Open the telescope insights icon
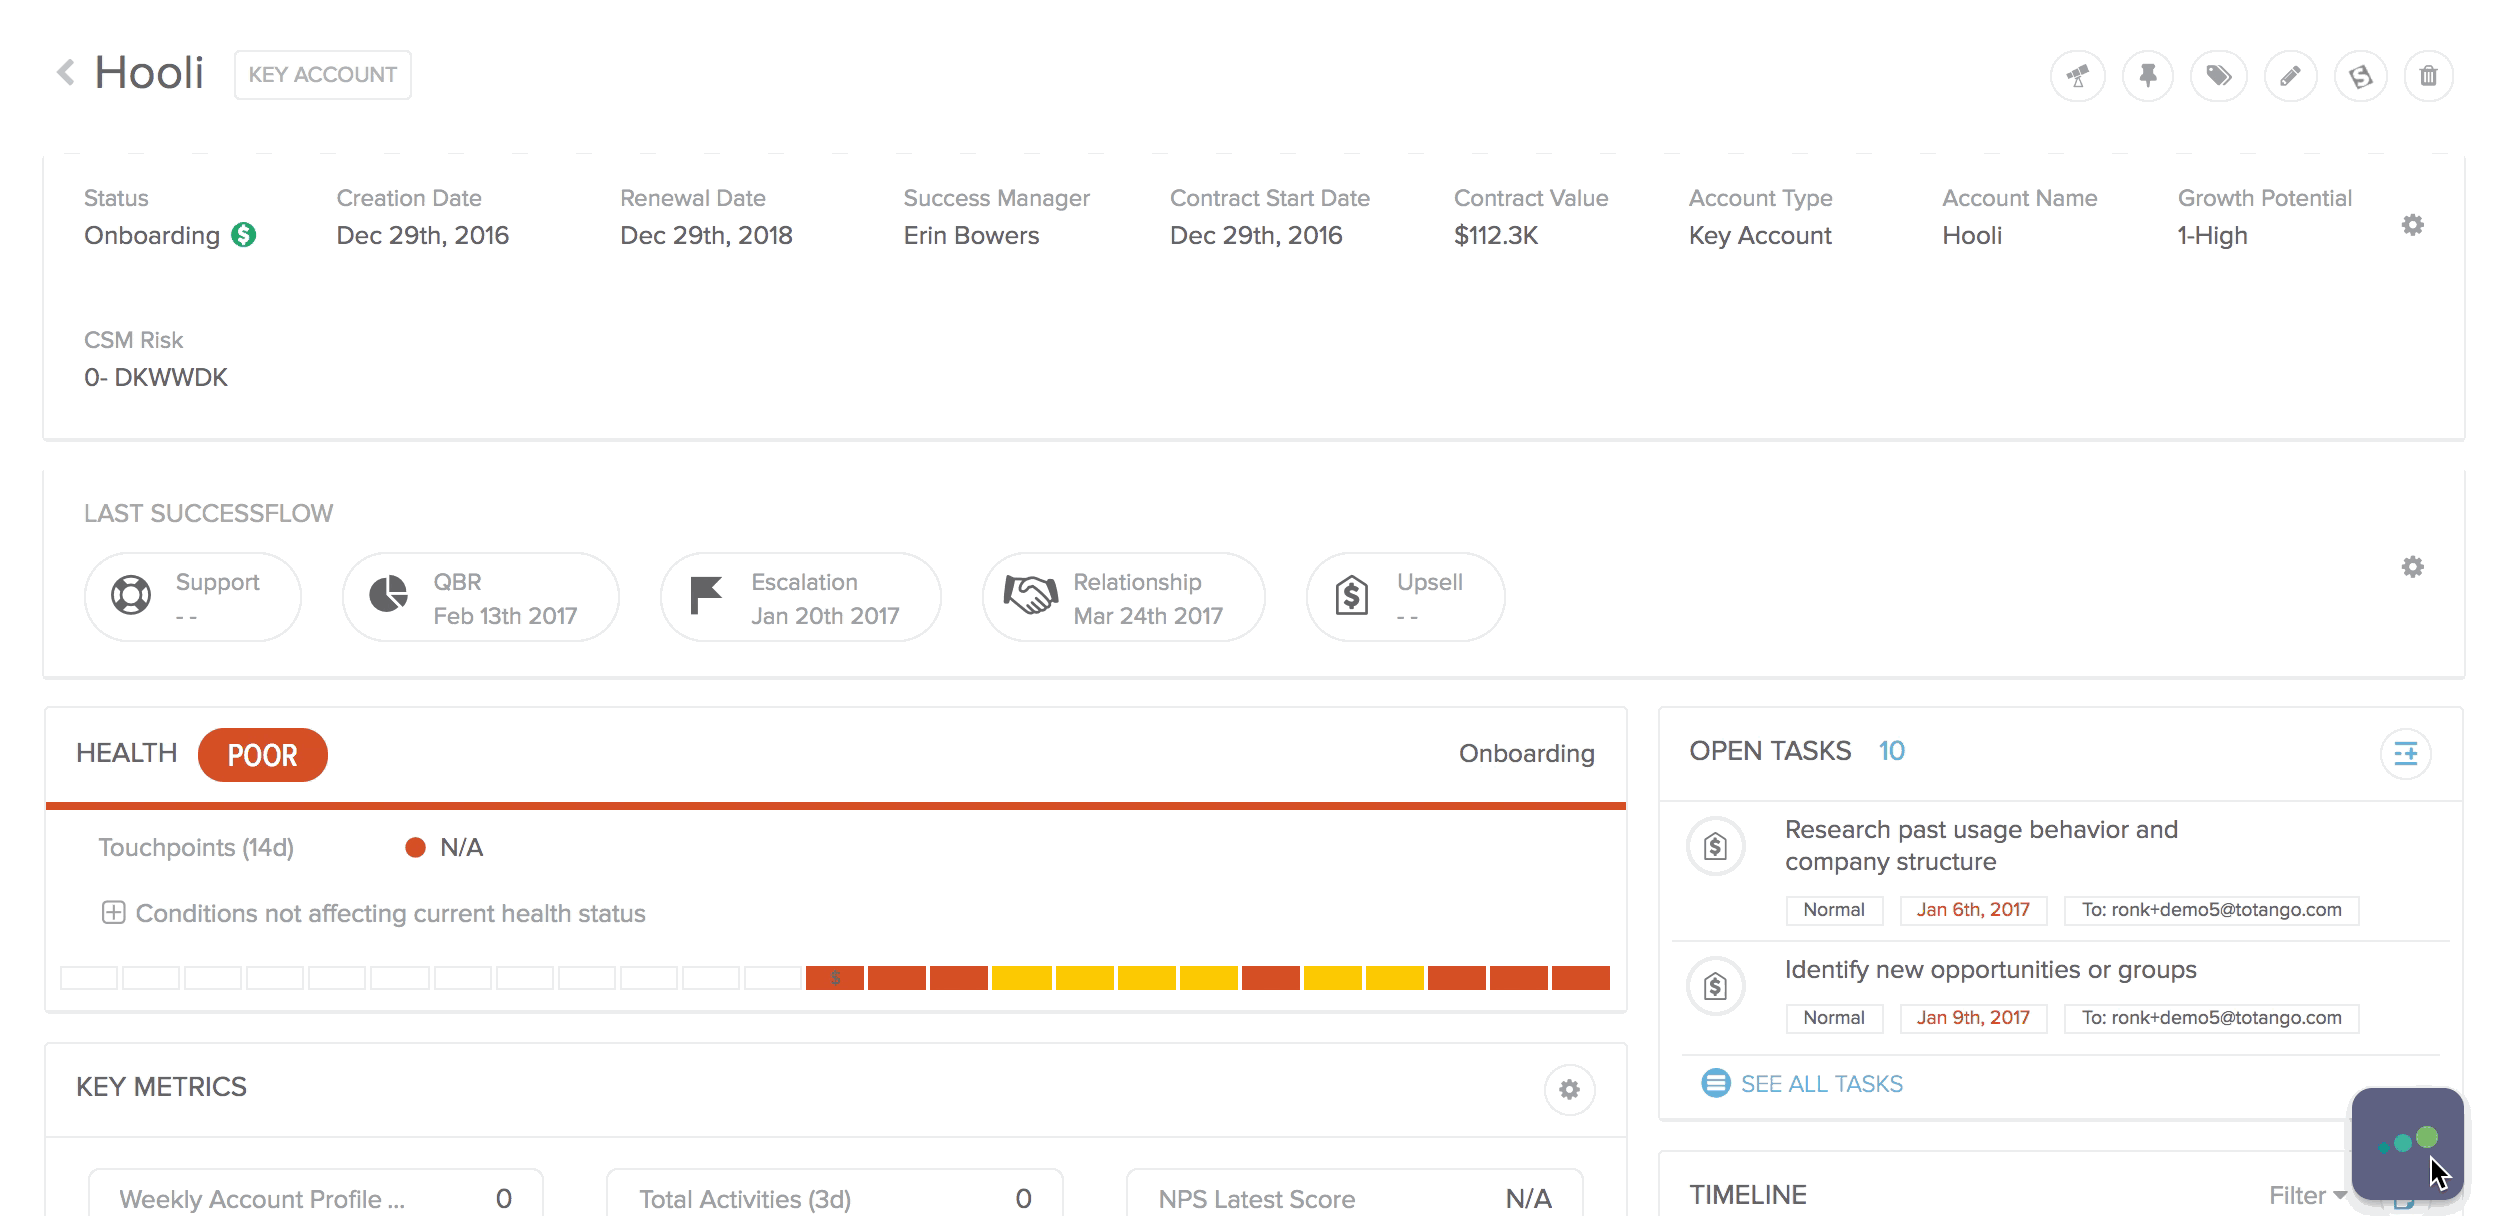Viewport: 2500px width, 1216px height. (2077, 75)
